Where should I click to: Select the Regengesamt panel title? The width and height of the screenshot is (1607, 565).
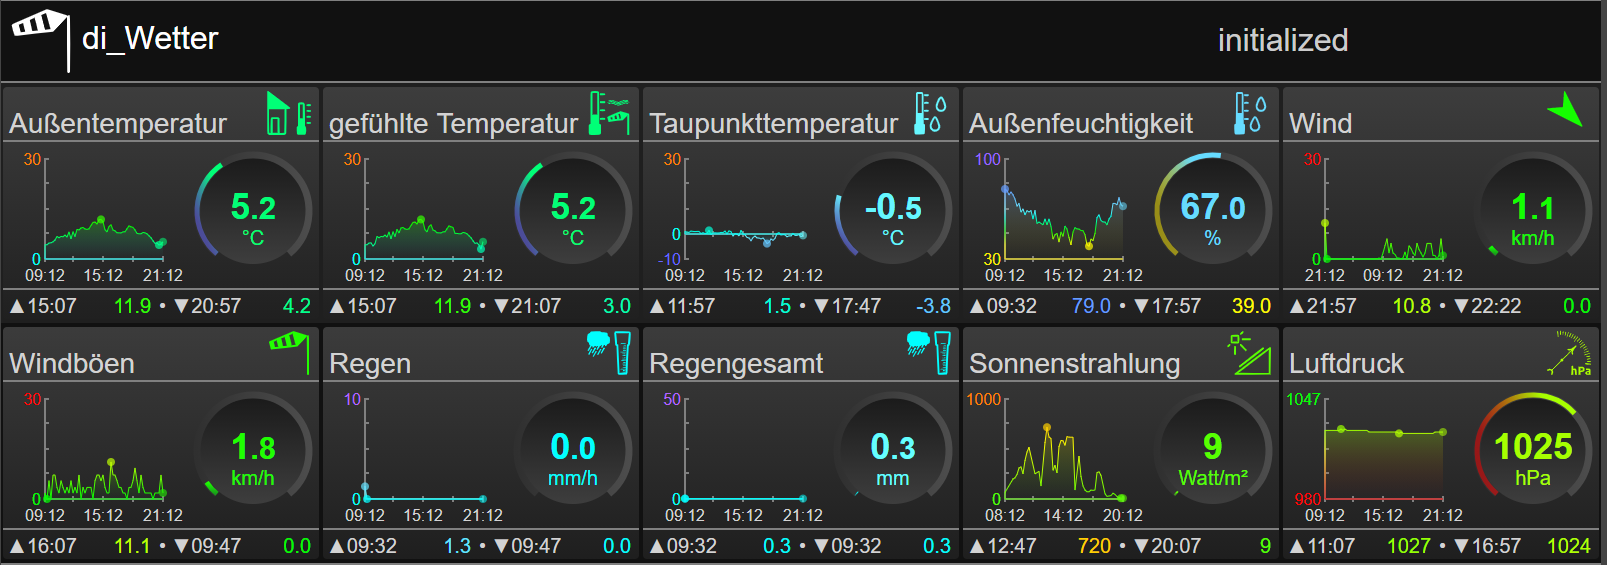tap(736, 363)
